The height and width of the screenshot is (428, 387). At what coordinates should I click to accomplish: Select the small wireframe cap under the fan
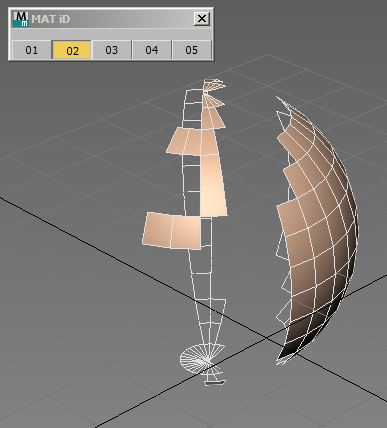[x=214, y=382]
